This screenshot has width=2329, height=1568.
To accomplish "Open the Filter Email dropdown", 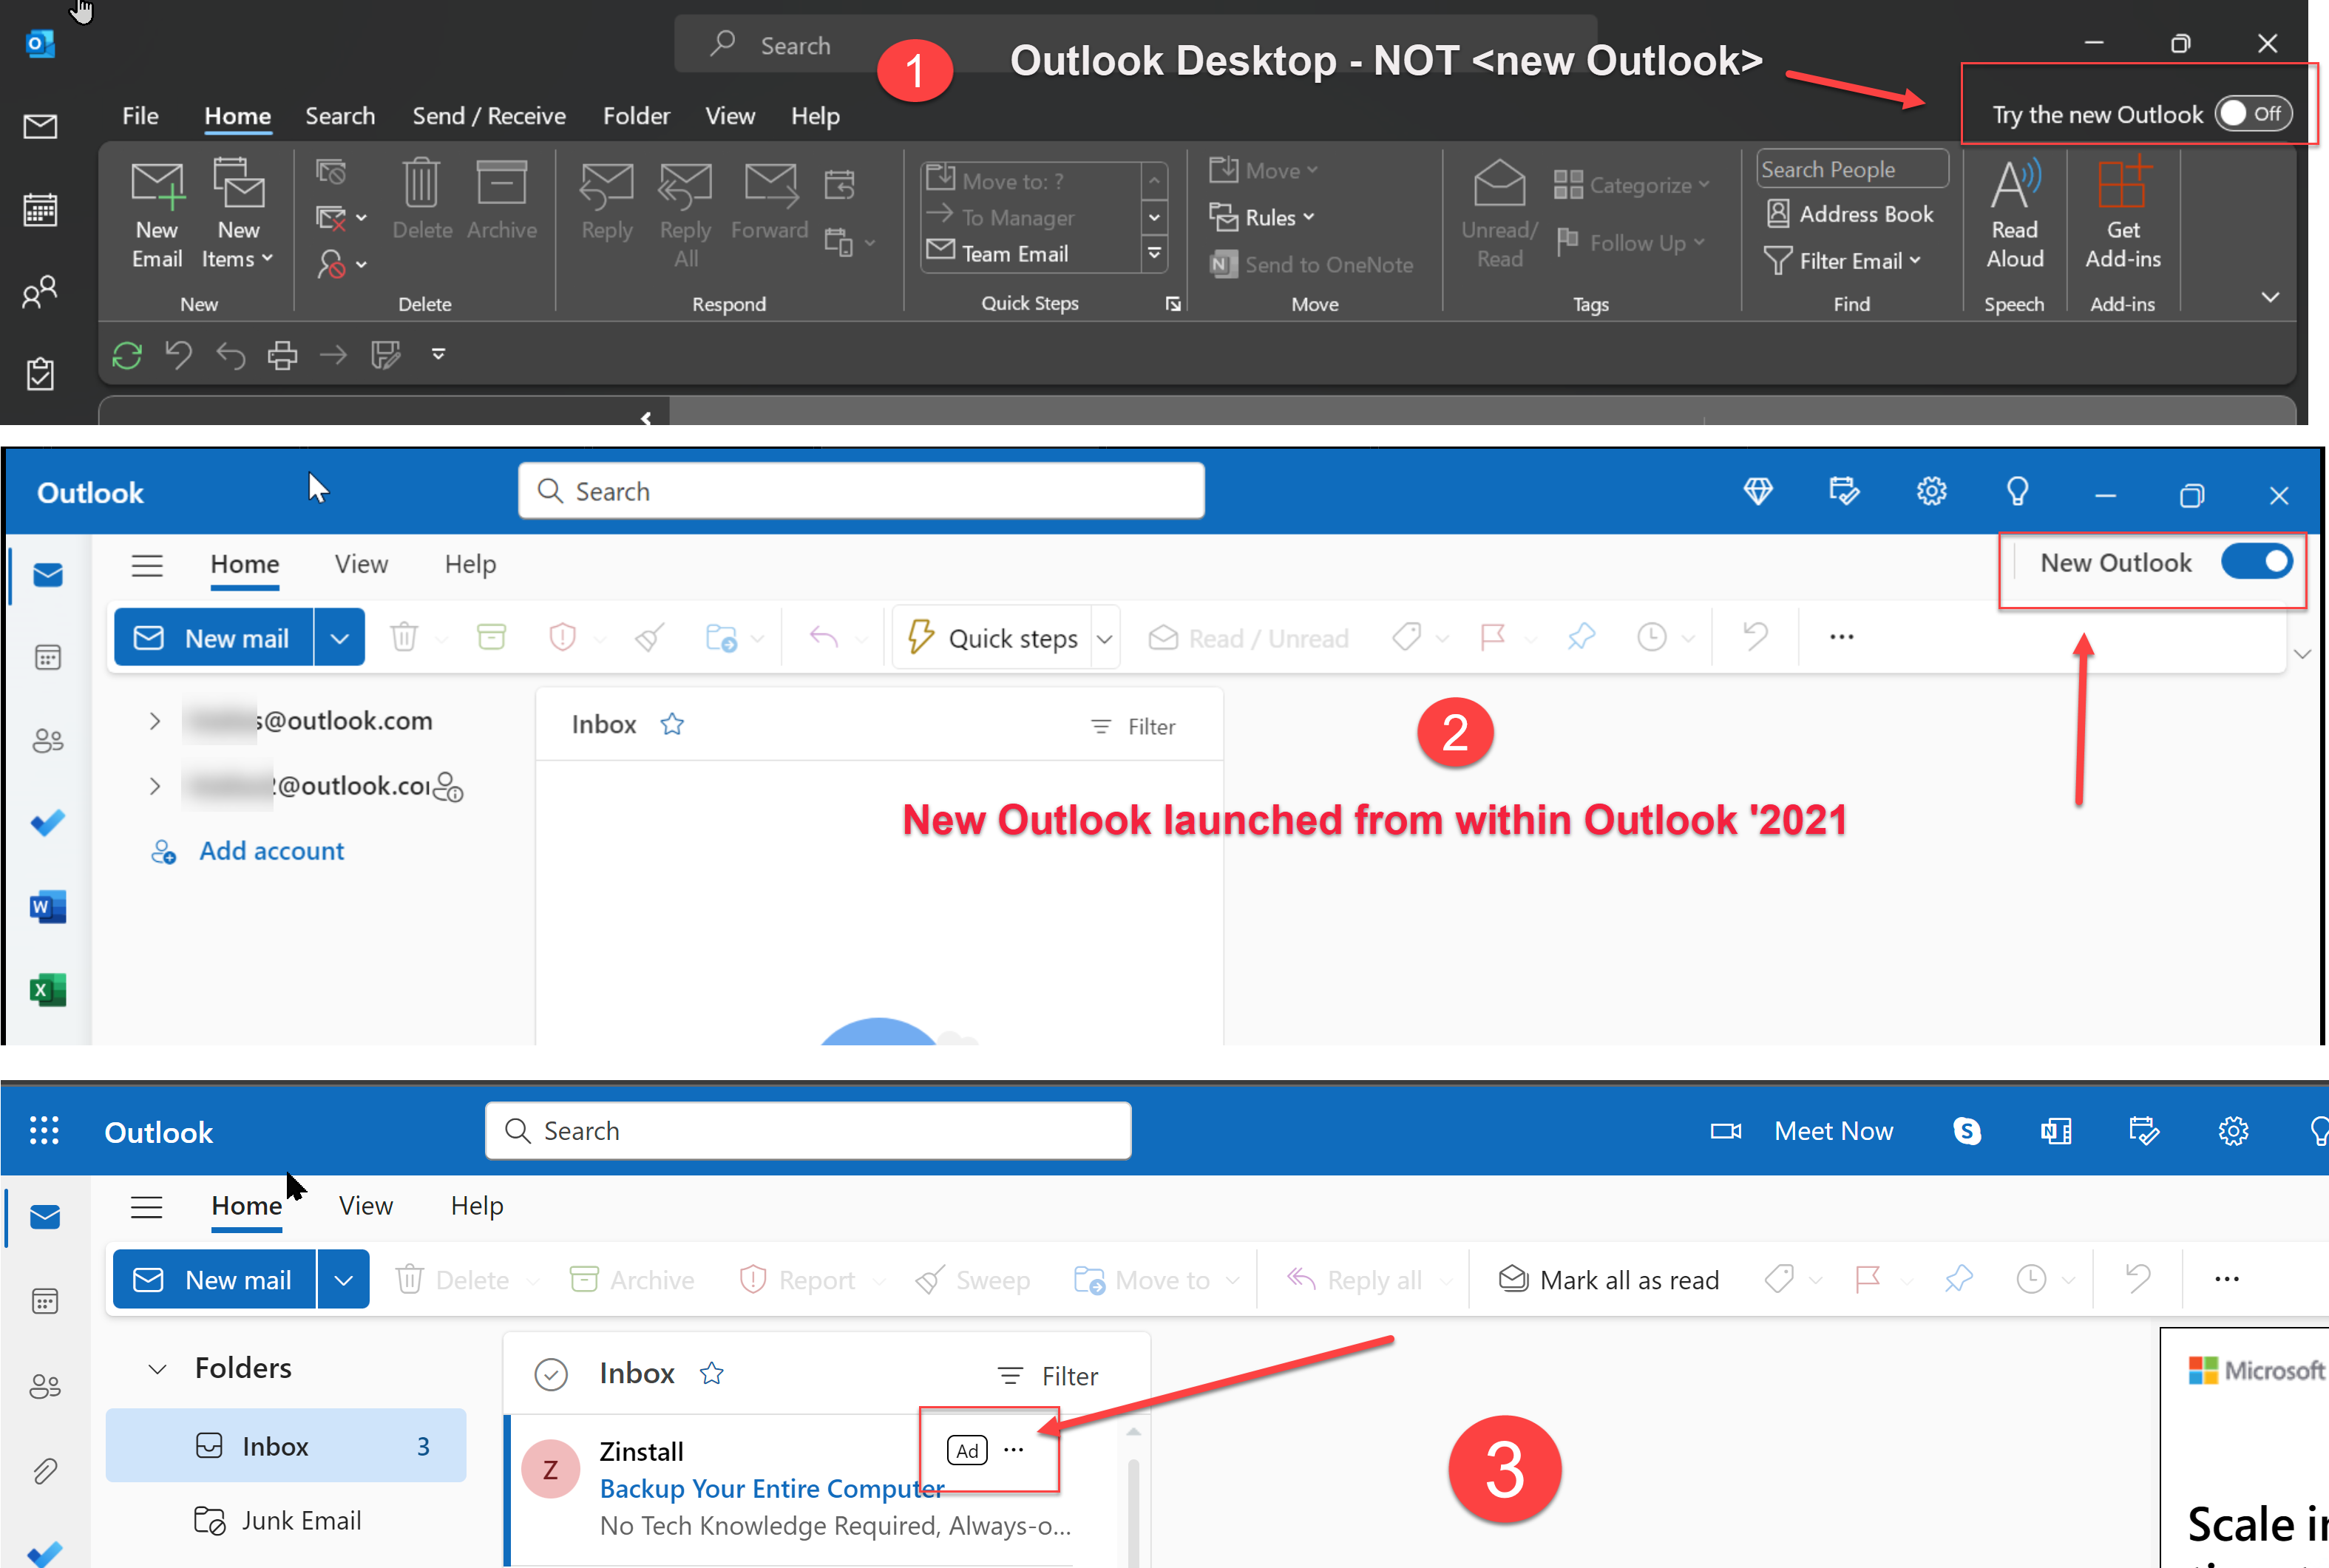I will pos(1842,260).
